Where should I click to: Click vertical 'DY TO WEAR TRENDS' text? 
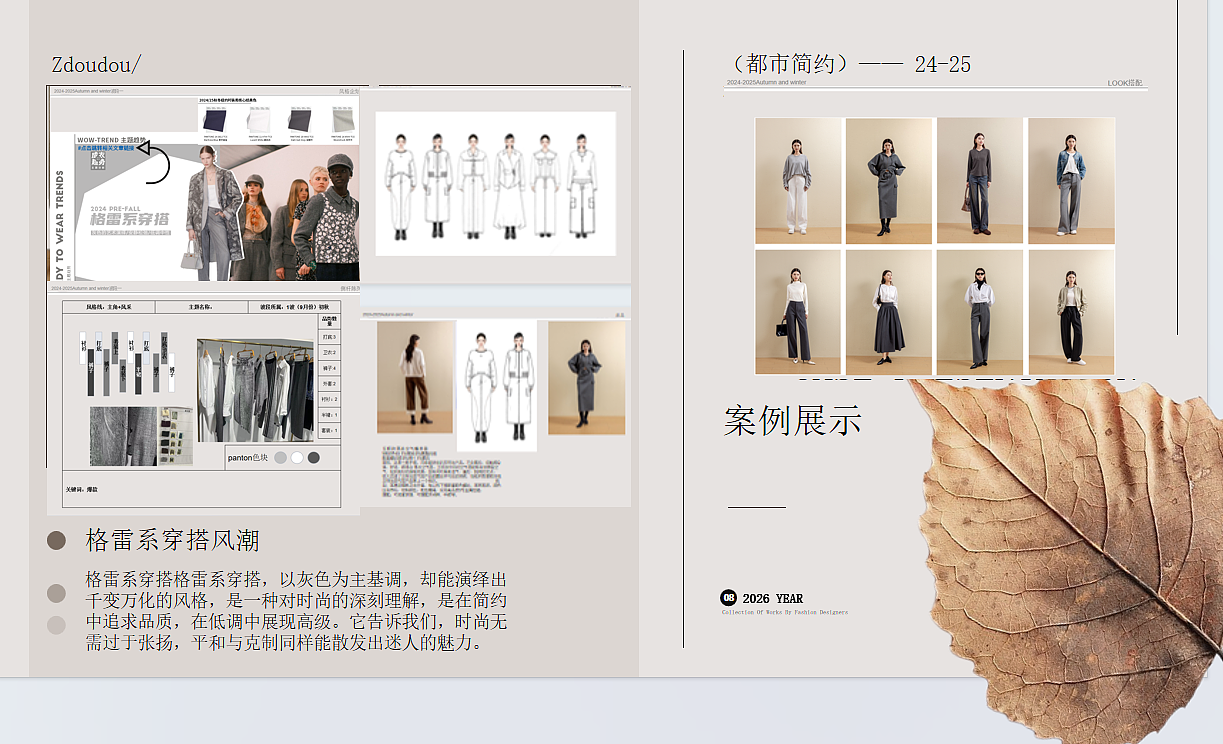[x=60, y=225]
